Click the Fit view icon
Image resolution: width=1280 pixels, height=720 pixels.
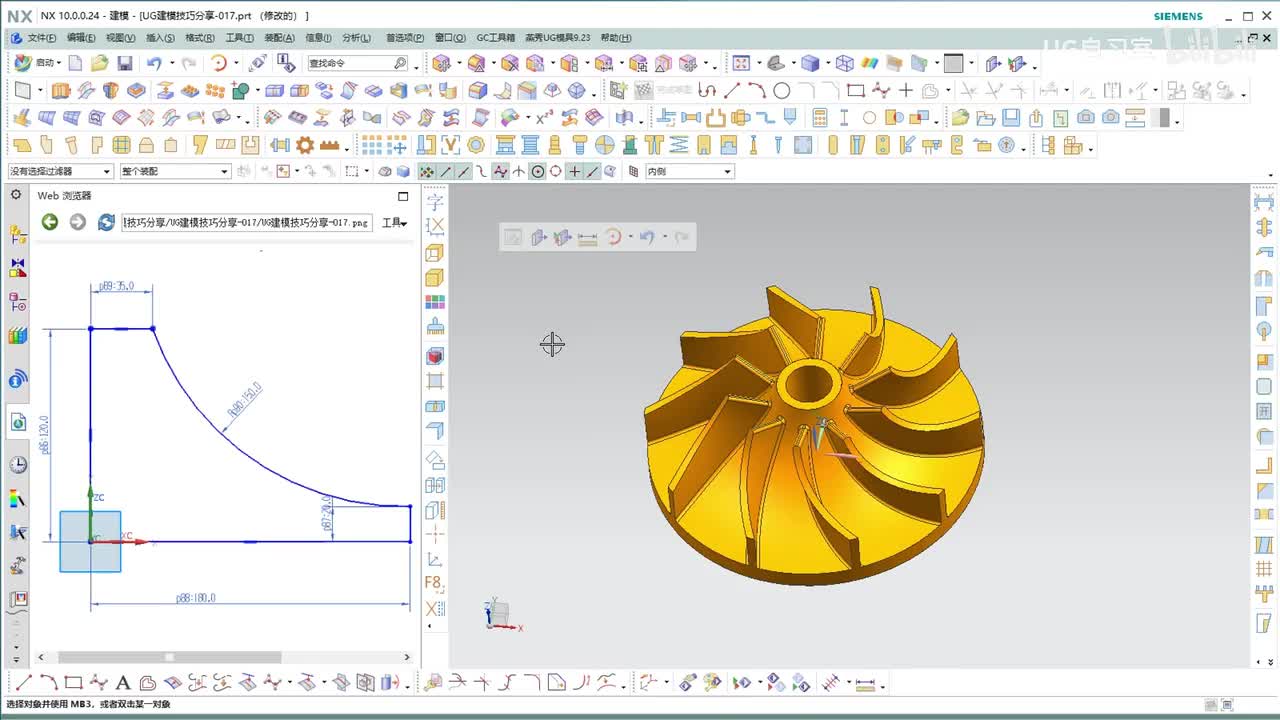740,63
